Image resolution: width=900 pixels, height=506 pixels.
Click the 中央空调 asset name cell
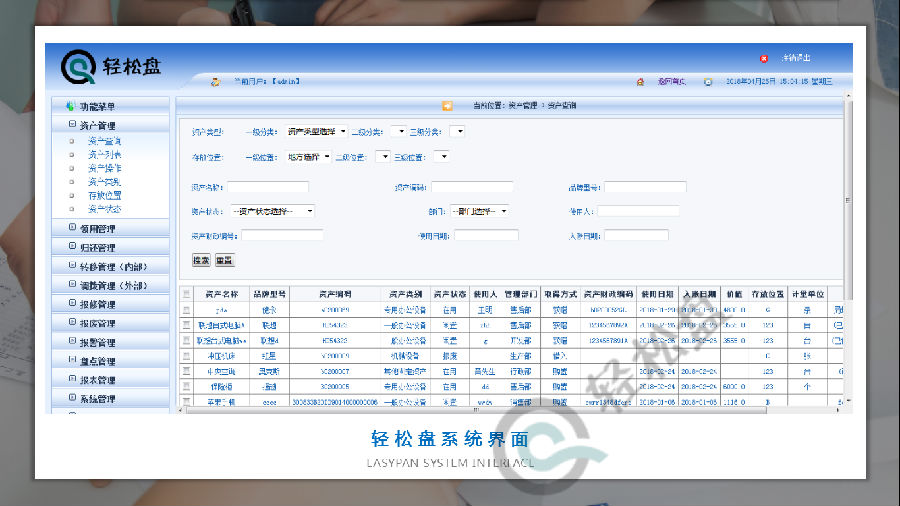tap(222, 371)
